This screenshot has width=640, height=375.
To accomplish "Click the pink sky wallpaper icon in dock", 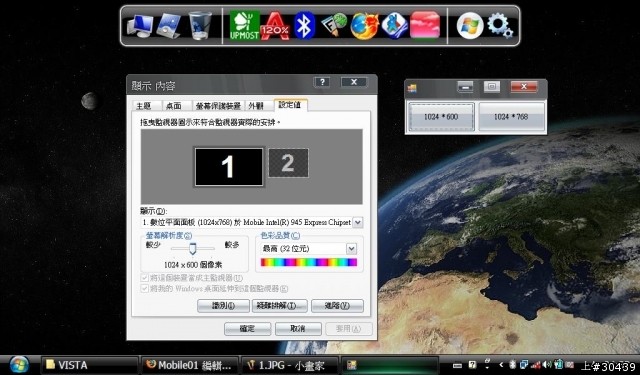I will tap(425, 25).
